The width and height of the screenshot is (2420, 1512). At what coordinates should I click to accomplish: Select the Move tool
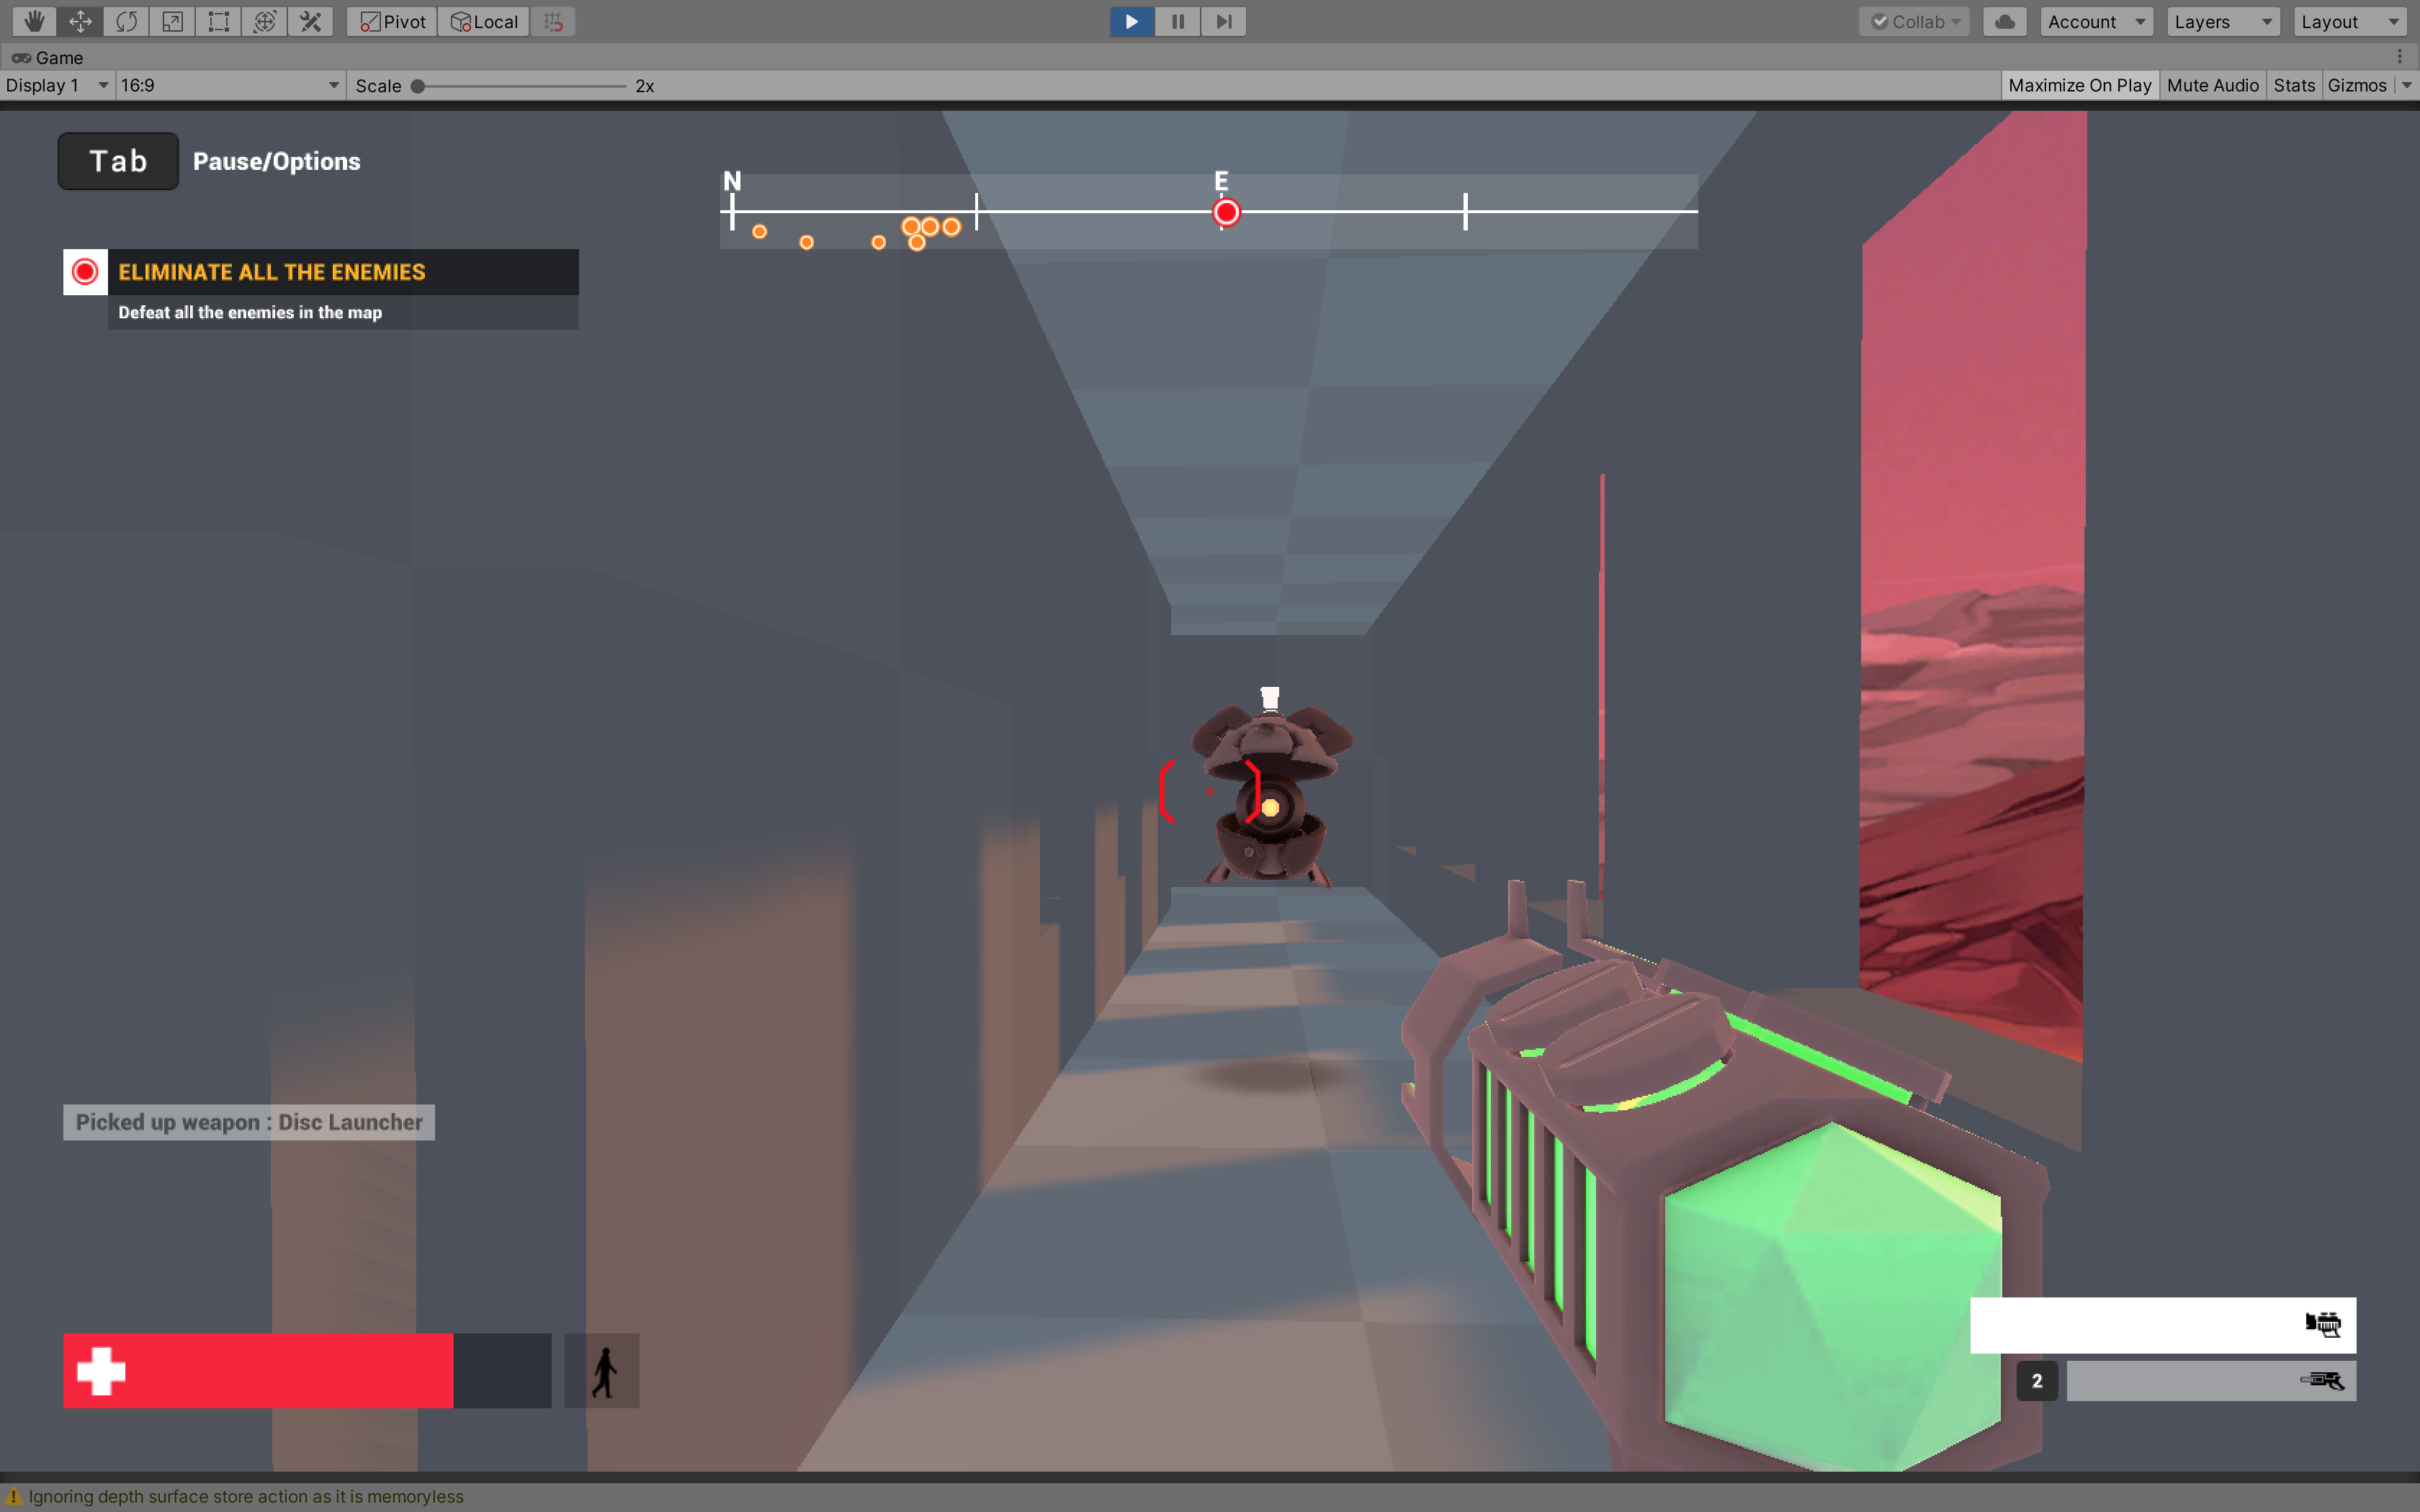80,21
